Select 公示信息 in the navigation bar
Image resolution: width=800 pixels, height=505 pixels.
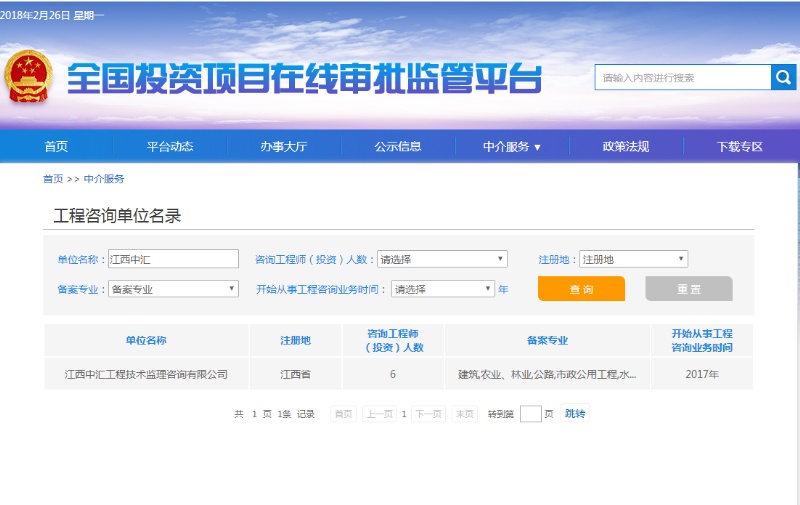398,147
